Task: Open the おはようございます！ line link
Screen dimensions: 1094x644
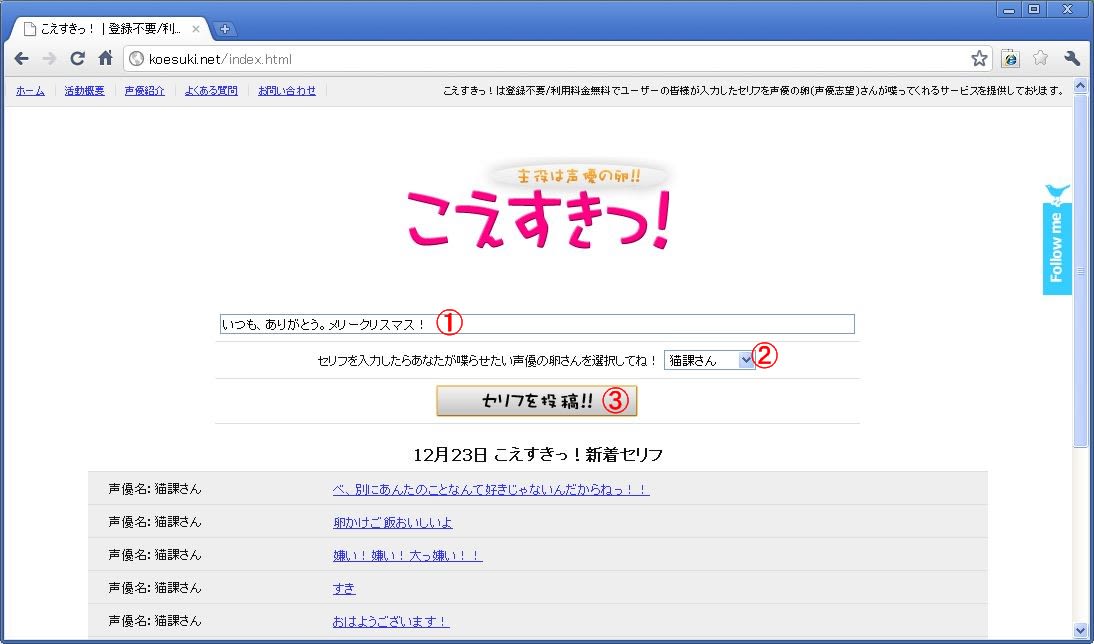Action: coord(391,621)
